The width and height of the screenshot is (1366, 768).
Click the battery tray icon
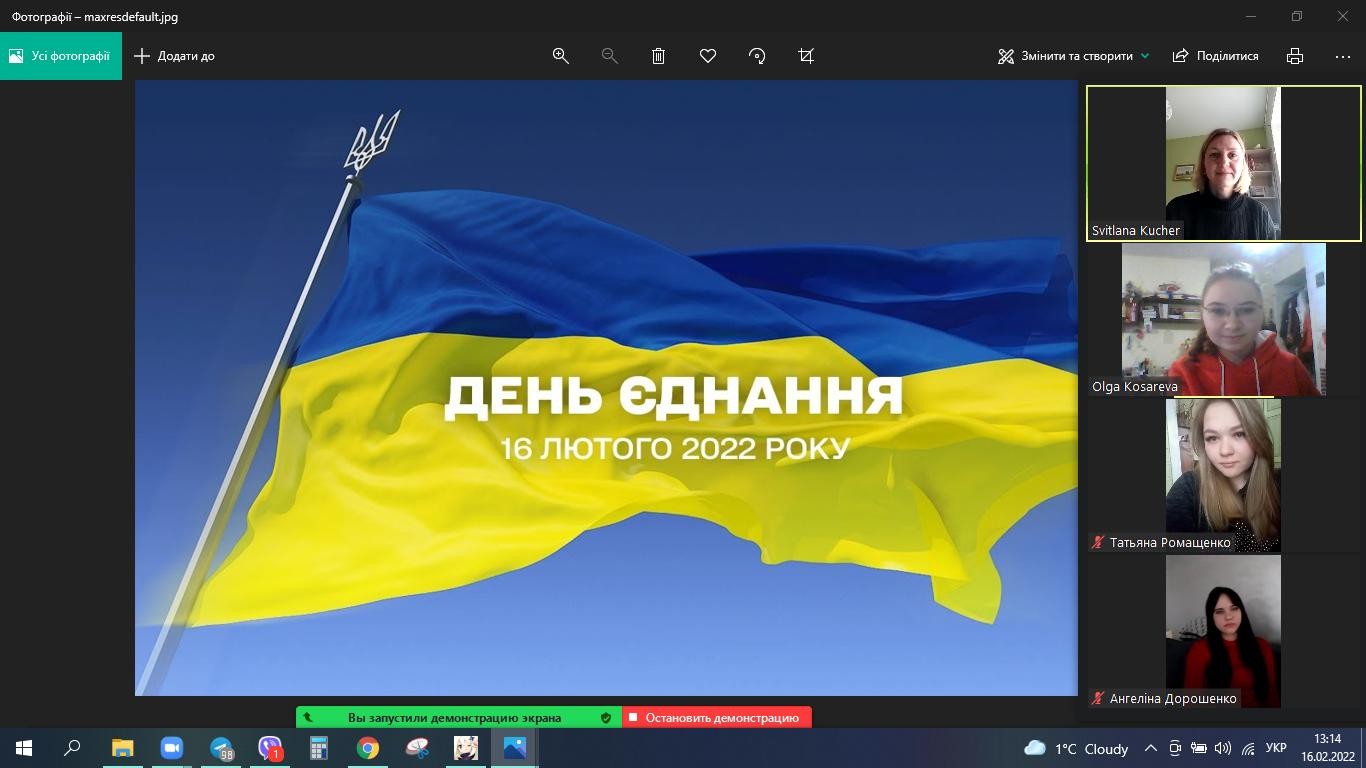click(x=1199, y=748)
